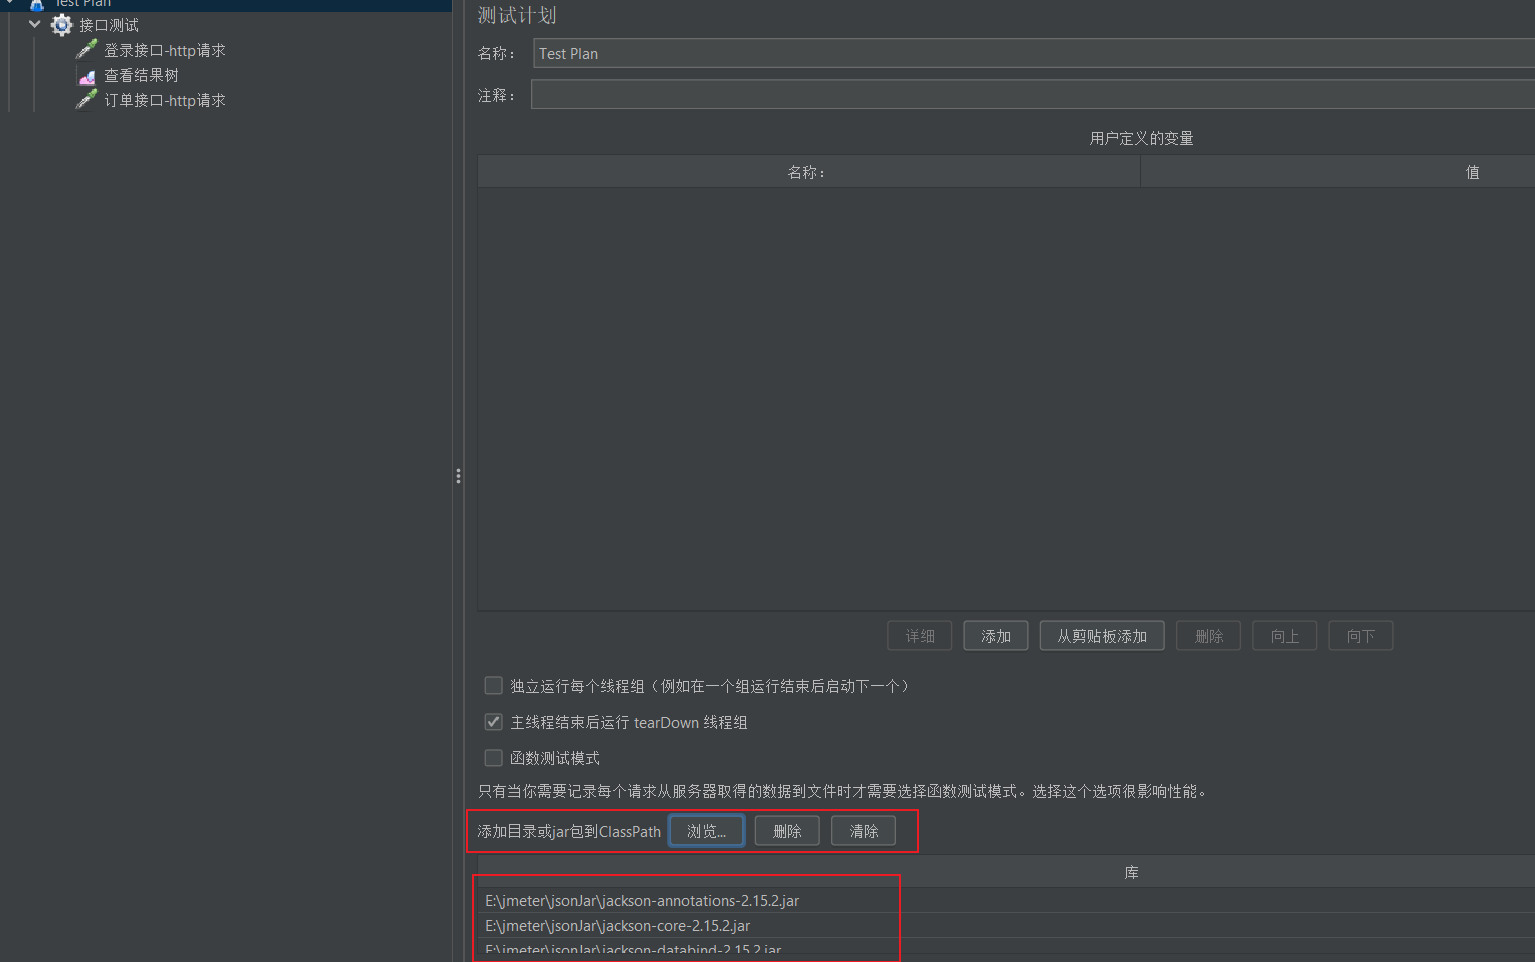Uncheck 主线程结束后运行 tearDown 线程组
Viewport: 1535px width, 962px height.
click(x=493, y=722)
